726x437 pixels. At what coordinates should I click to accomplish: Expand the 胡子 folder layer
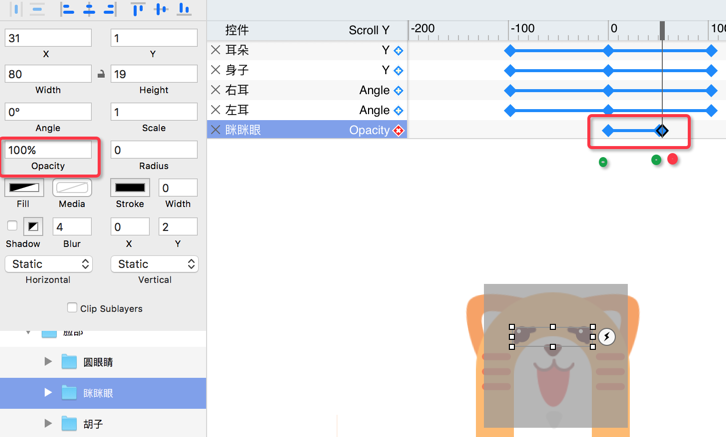coord(48,423)
